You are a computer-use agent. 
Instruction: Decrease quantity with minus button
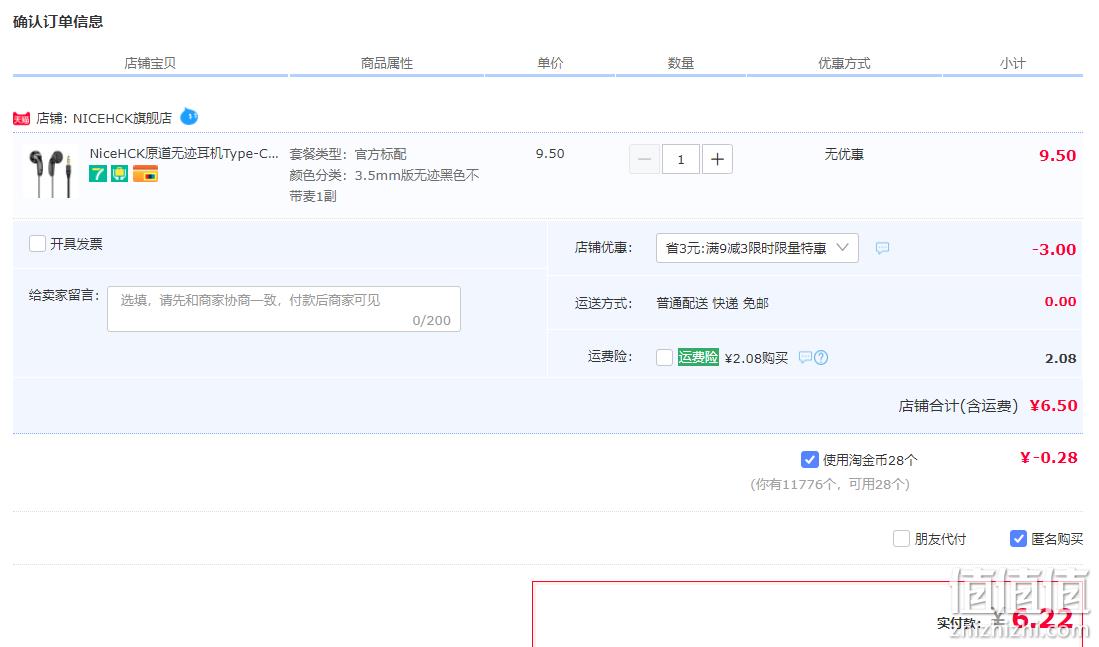click(x=644, y=159)
